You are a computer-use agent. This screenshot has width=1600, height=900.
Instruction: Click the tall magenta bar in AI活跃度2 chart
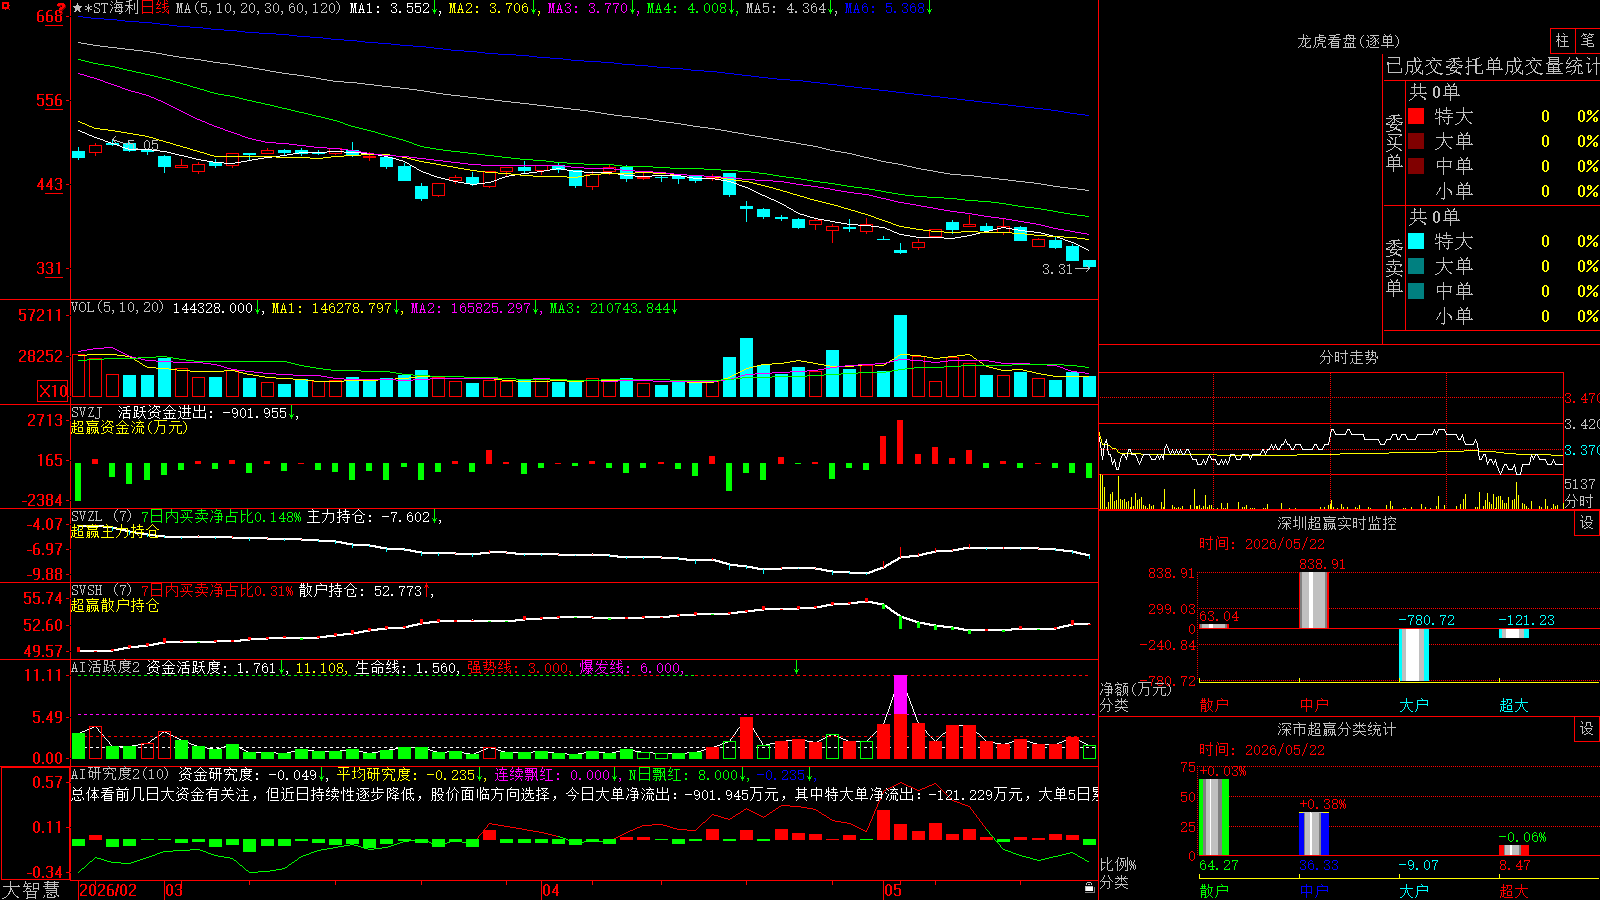pos(900,694)
